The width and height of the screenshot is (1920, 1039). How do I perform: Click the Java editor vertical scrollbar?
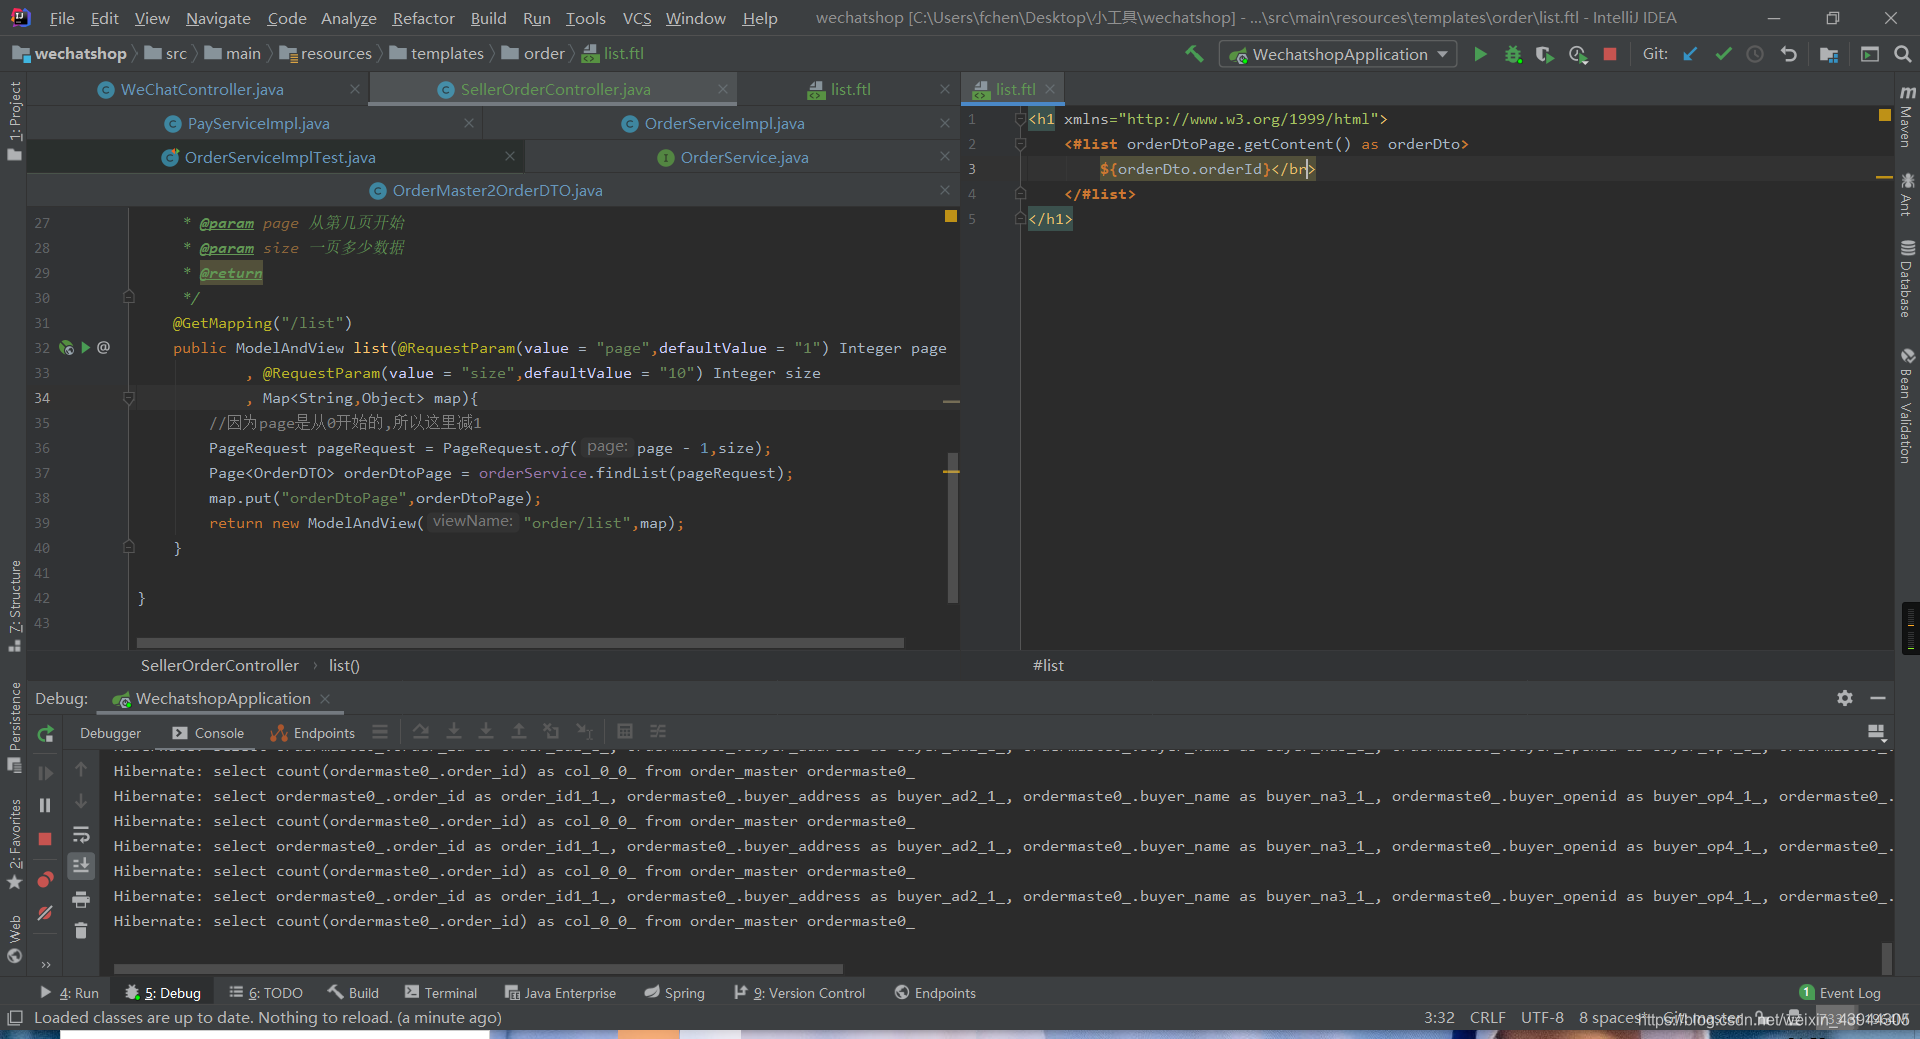pos(952,527)
